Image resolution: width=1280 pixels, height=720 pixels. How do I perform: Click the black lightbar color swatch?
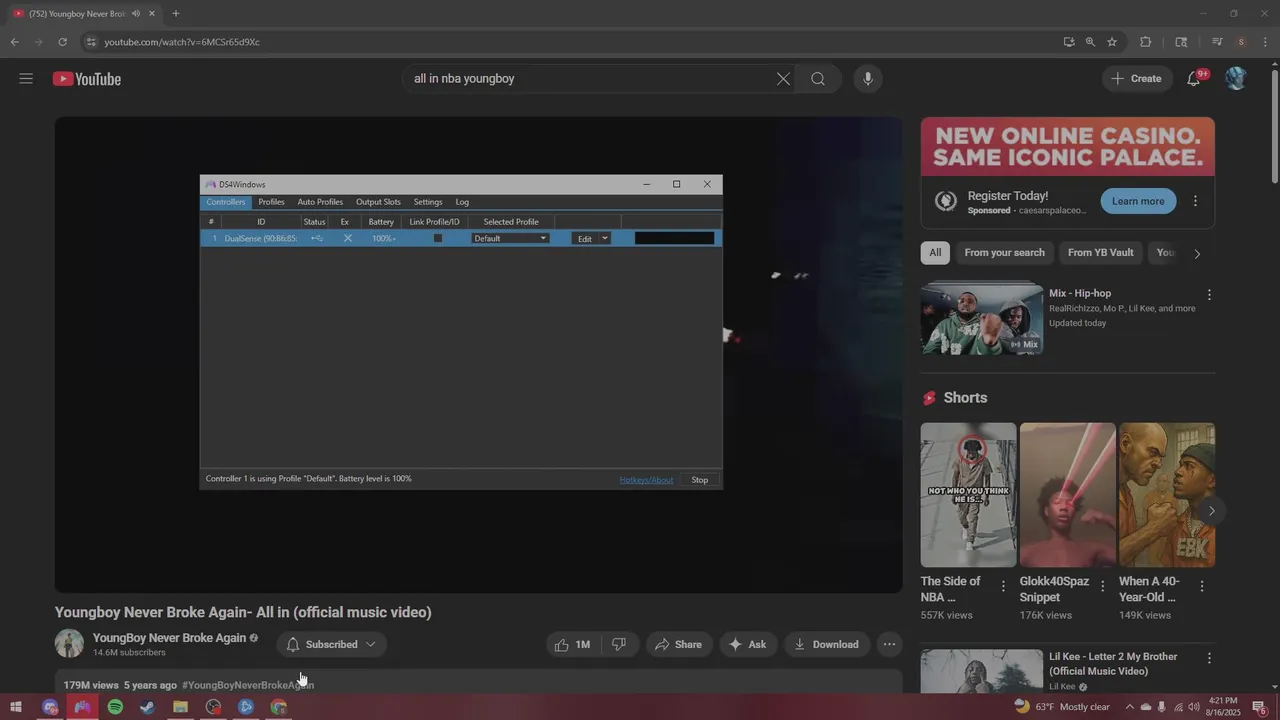coord(674,238)
